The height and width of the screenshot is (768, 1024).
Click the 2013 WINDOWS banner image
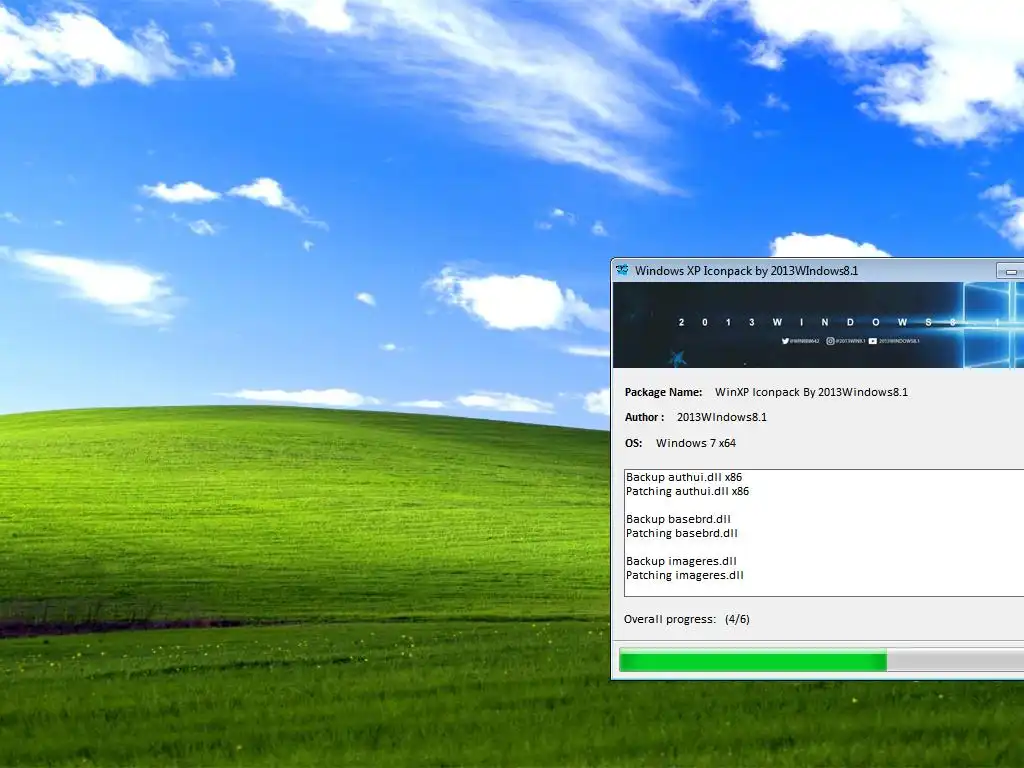tap(818, 325)
